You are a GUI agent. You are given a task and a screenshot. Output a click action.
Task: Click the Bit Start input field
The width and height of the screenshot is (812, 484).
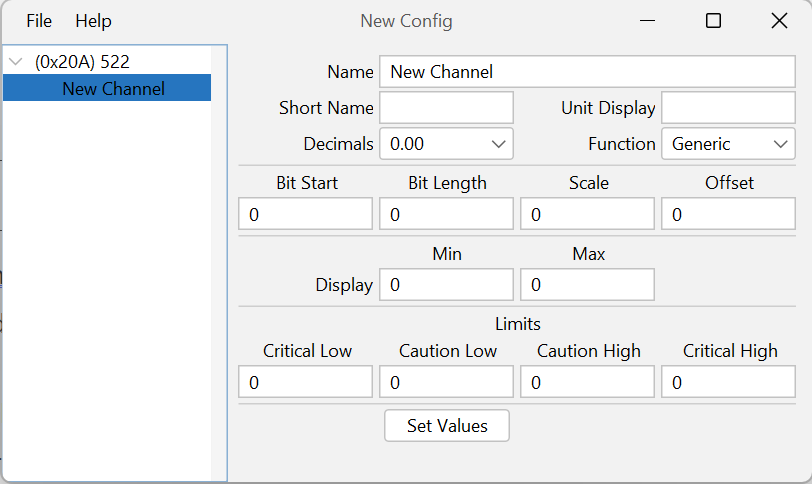coord(305,214)
